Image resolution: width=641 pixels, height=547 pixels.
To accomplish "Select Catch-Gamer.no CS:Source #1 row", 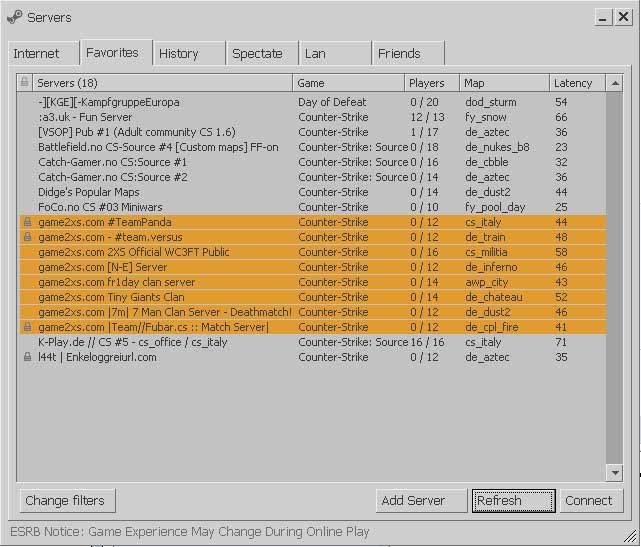I will [x=313, y=162].
